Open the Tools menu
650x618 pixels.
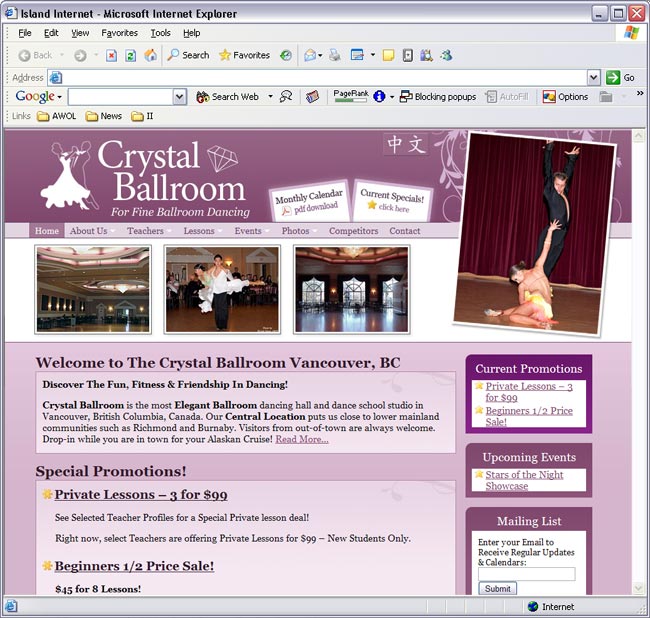(160, 33)
